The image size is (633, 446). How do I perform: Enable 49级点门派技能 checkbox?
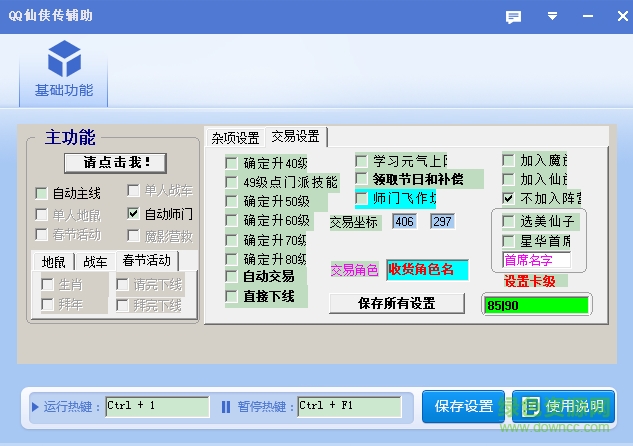point(231,182)
